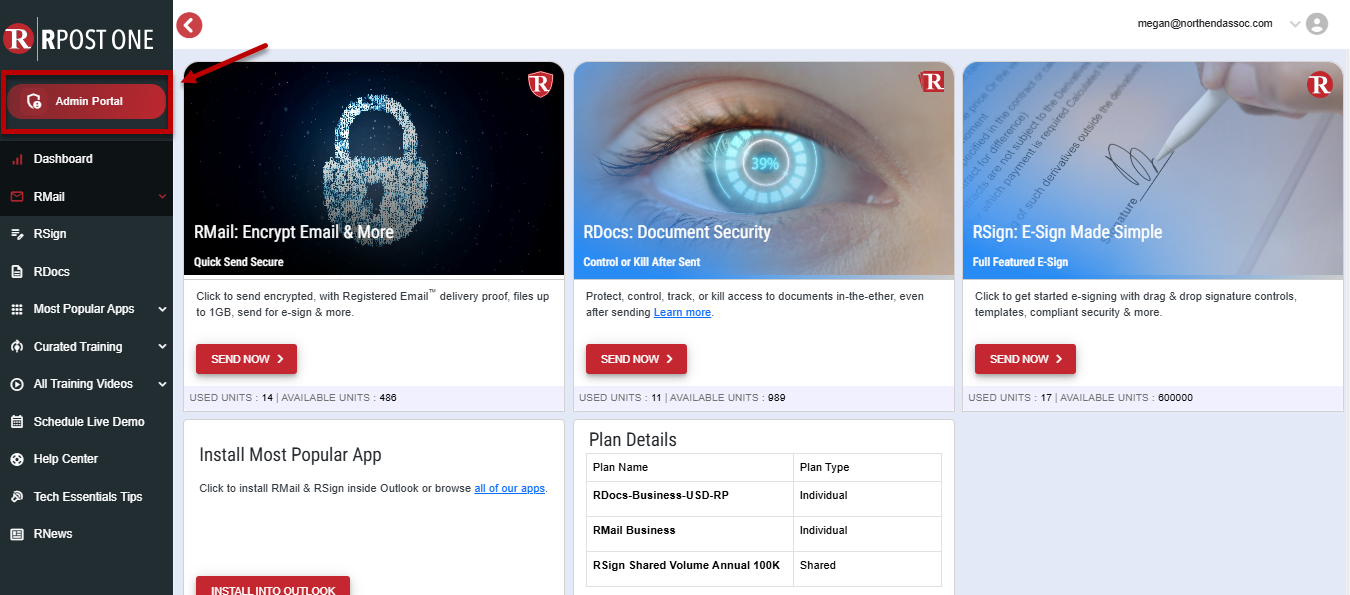This screenshot has height=595, width=1350.
Task: Click Send Now under RSign card
Action: (1025, 359)
